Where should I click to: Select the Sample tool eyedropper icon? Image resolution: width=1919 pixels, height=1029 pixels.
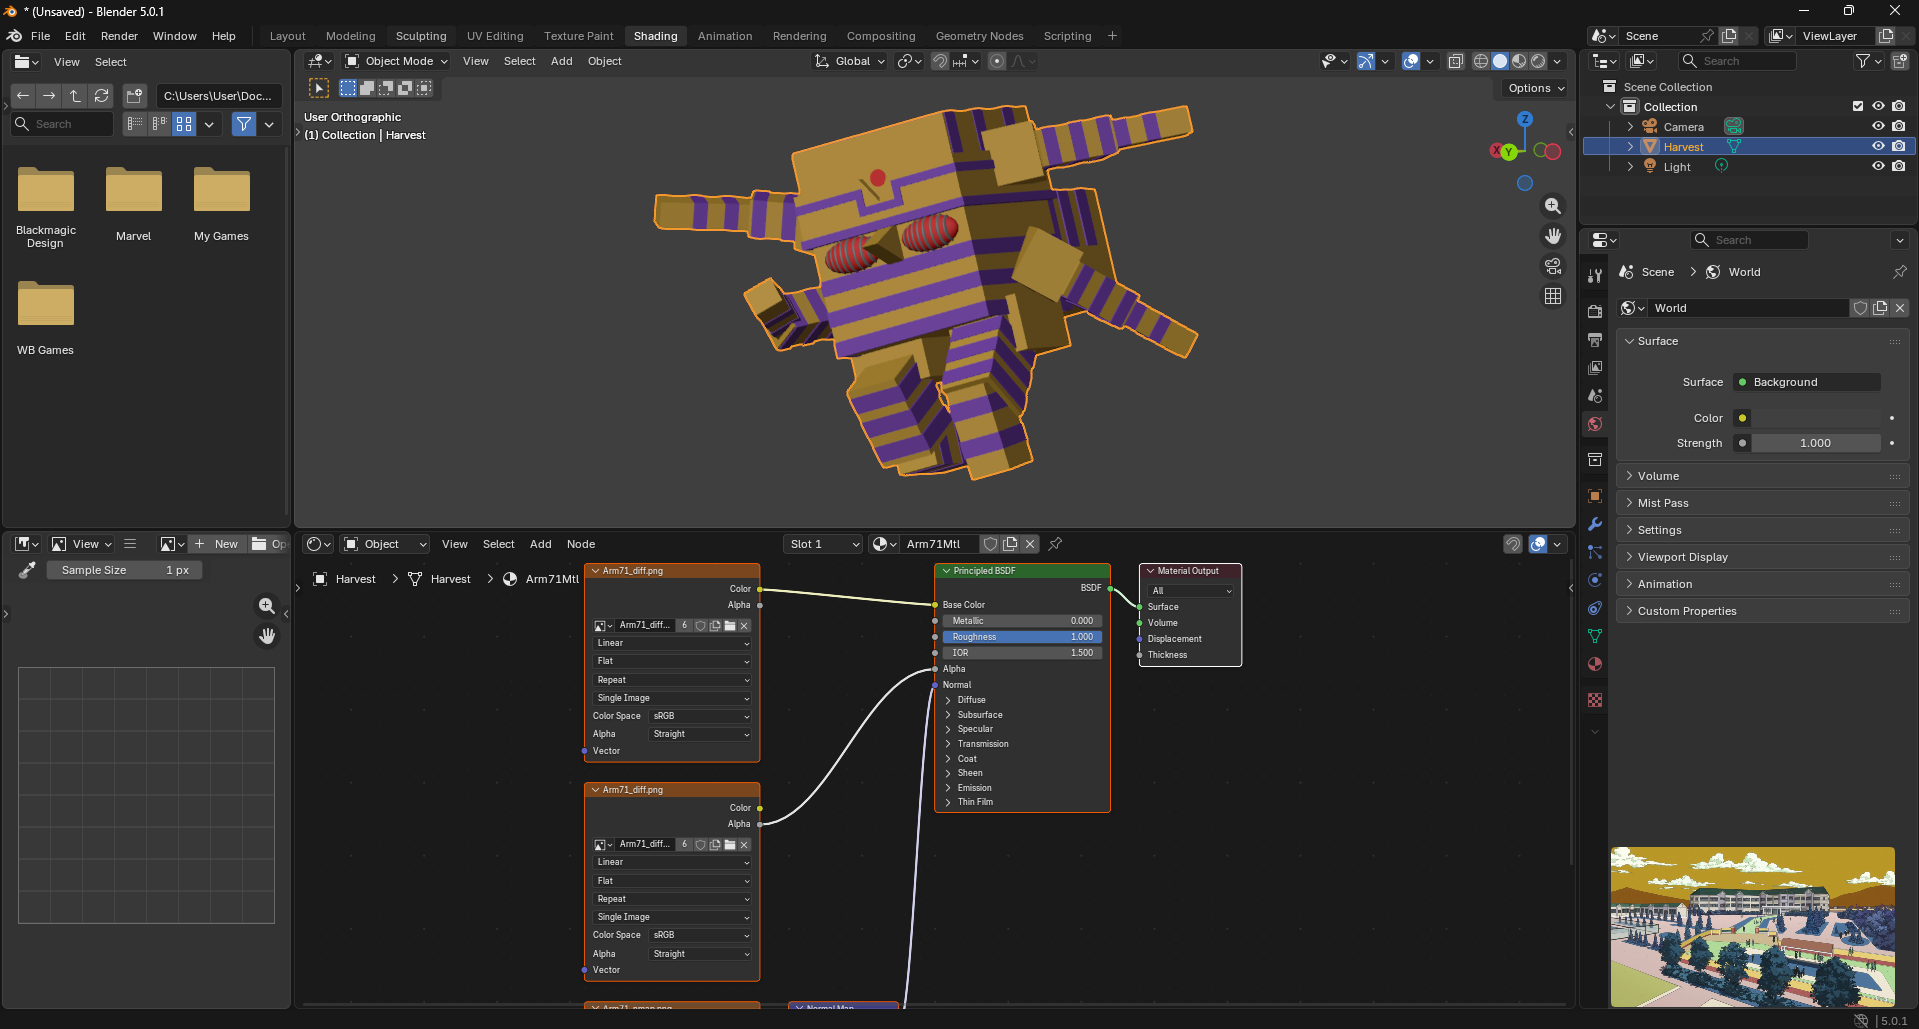tap(27, 570)
